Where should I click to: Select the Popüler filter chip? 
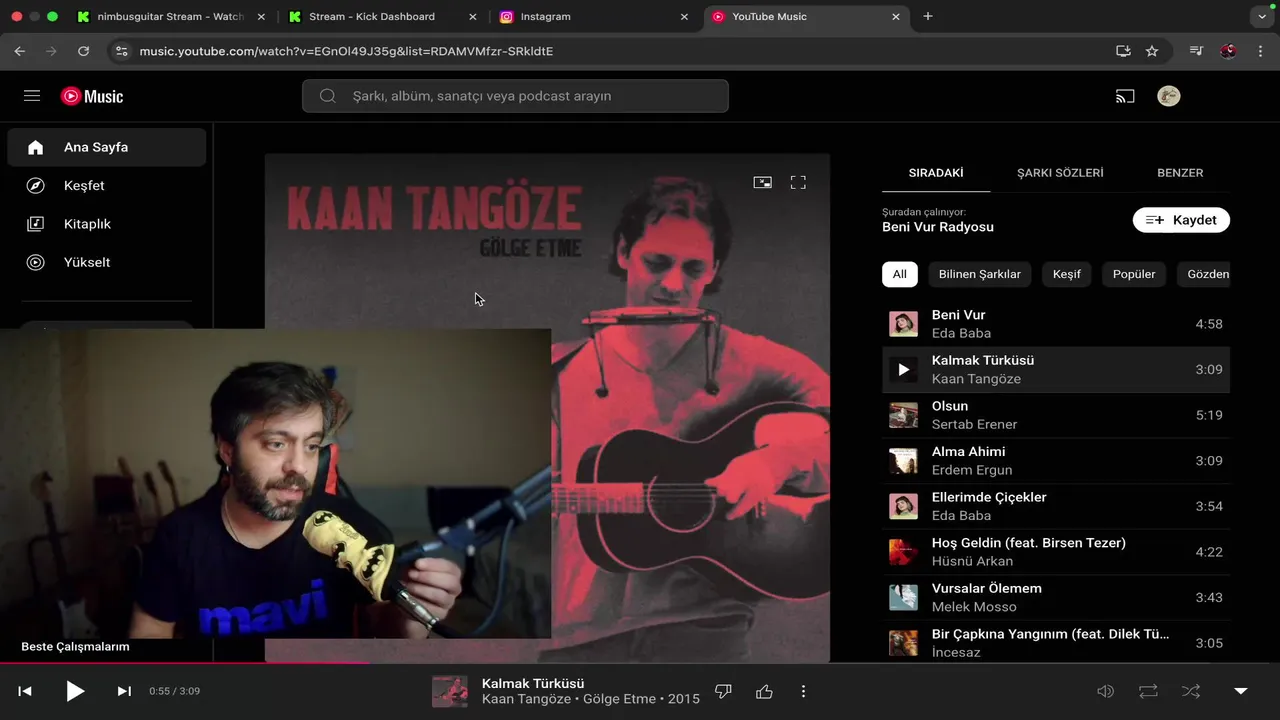click(x=1134, y=274)
